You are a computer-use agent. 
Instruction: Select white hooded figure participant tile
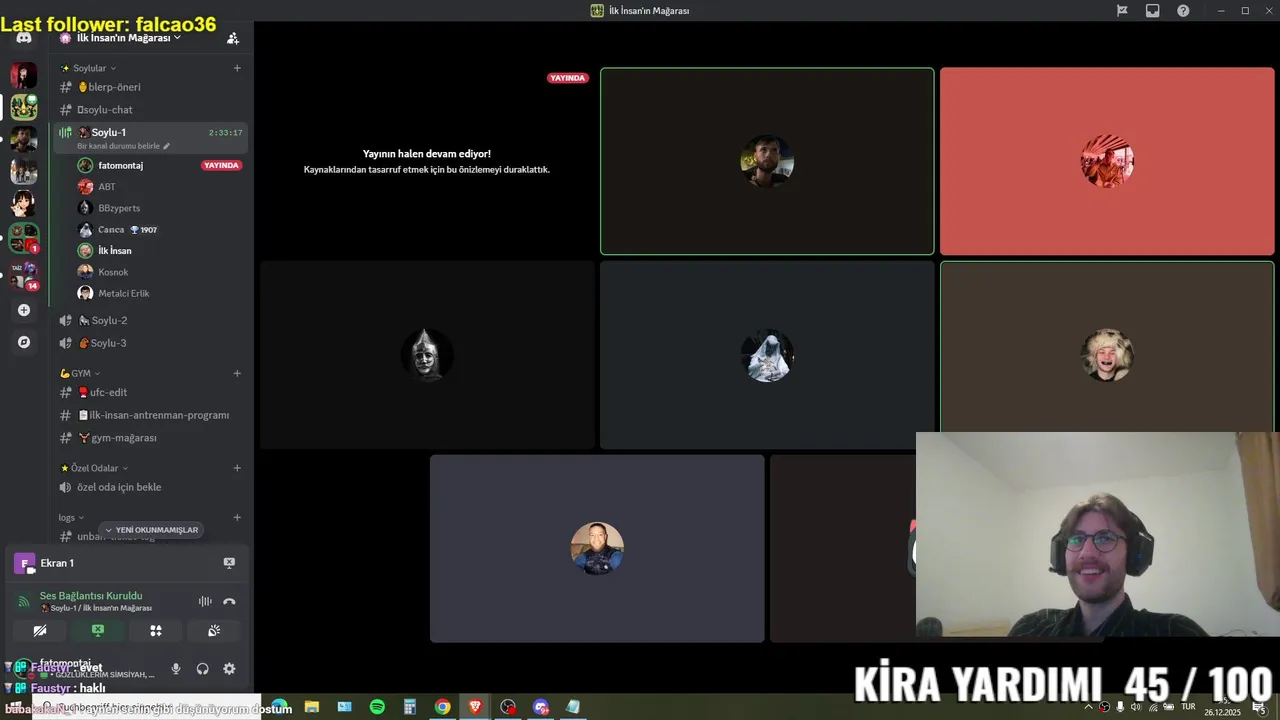pyautogui.click(x=767, y=355)
